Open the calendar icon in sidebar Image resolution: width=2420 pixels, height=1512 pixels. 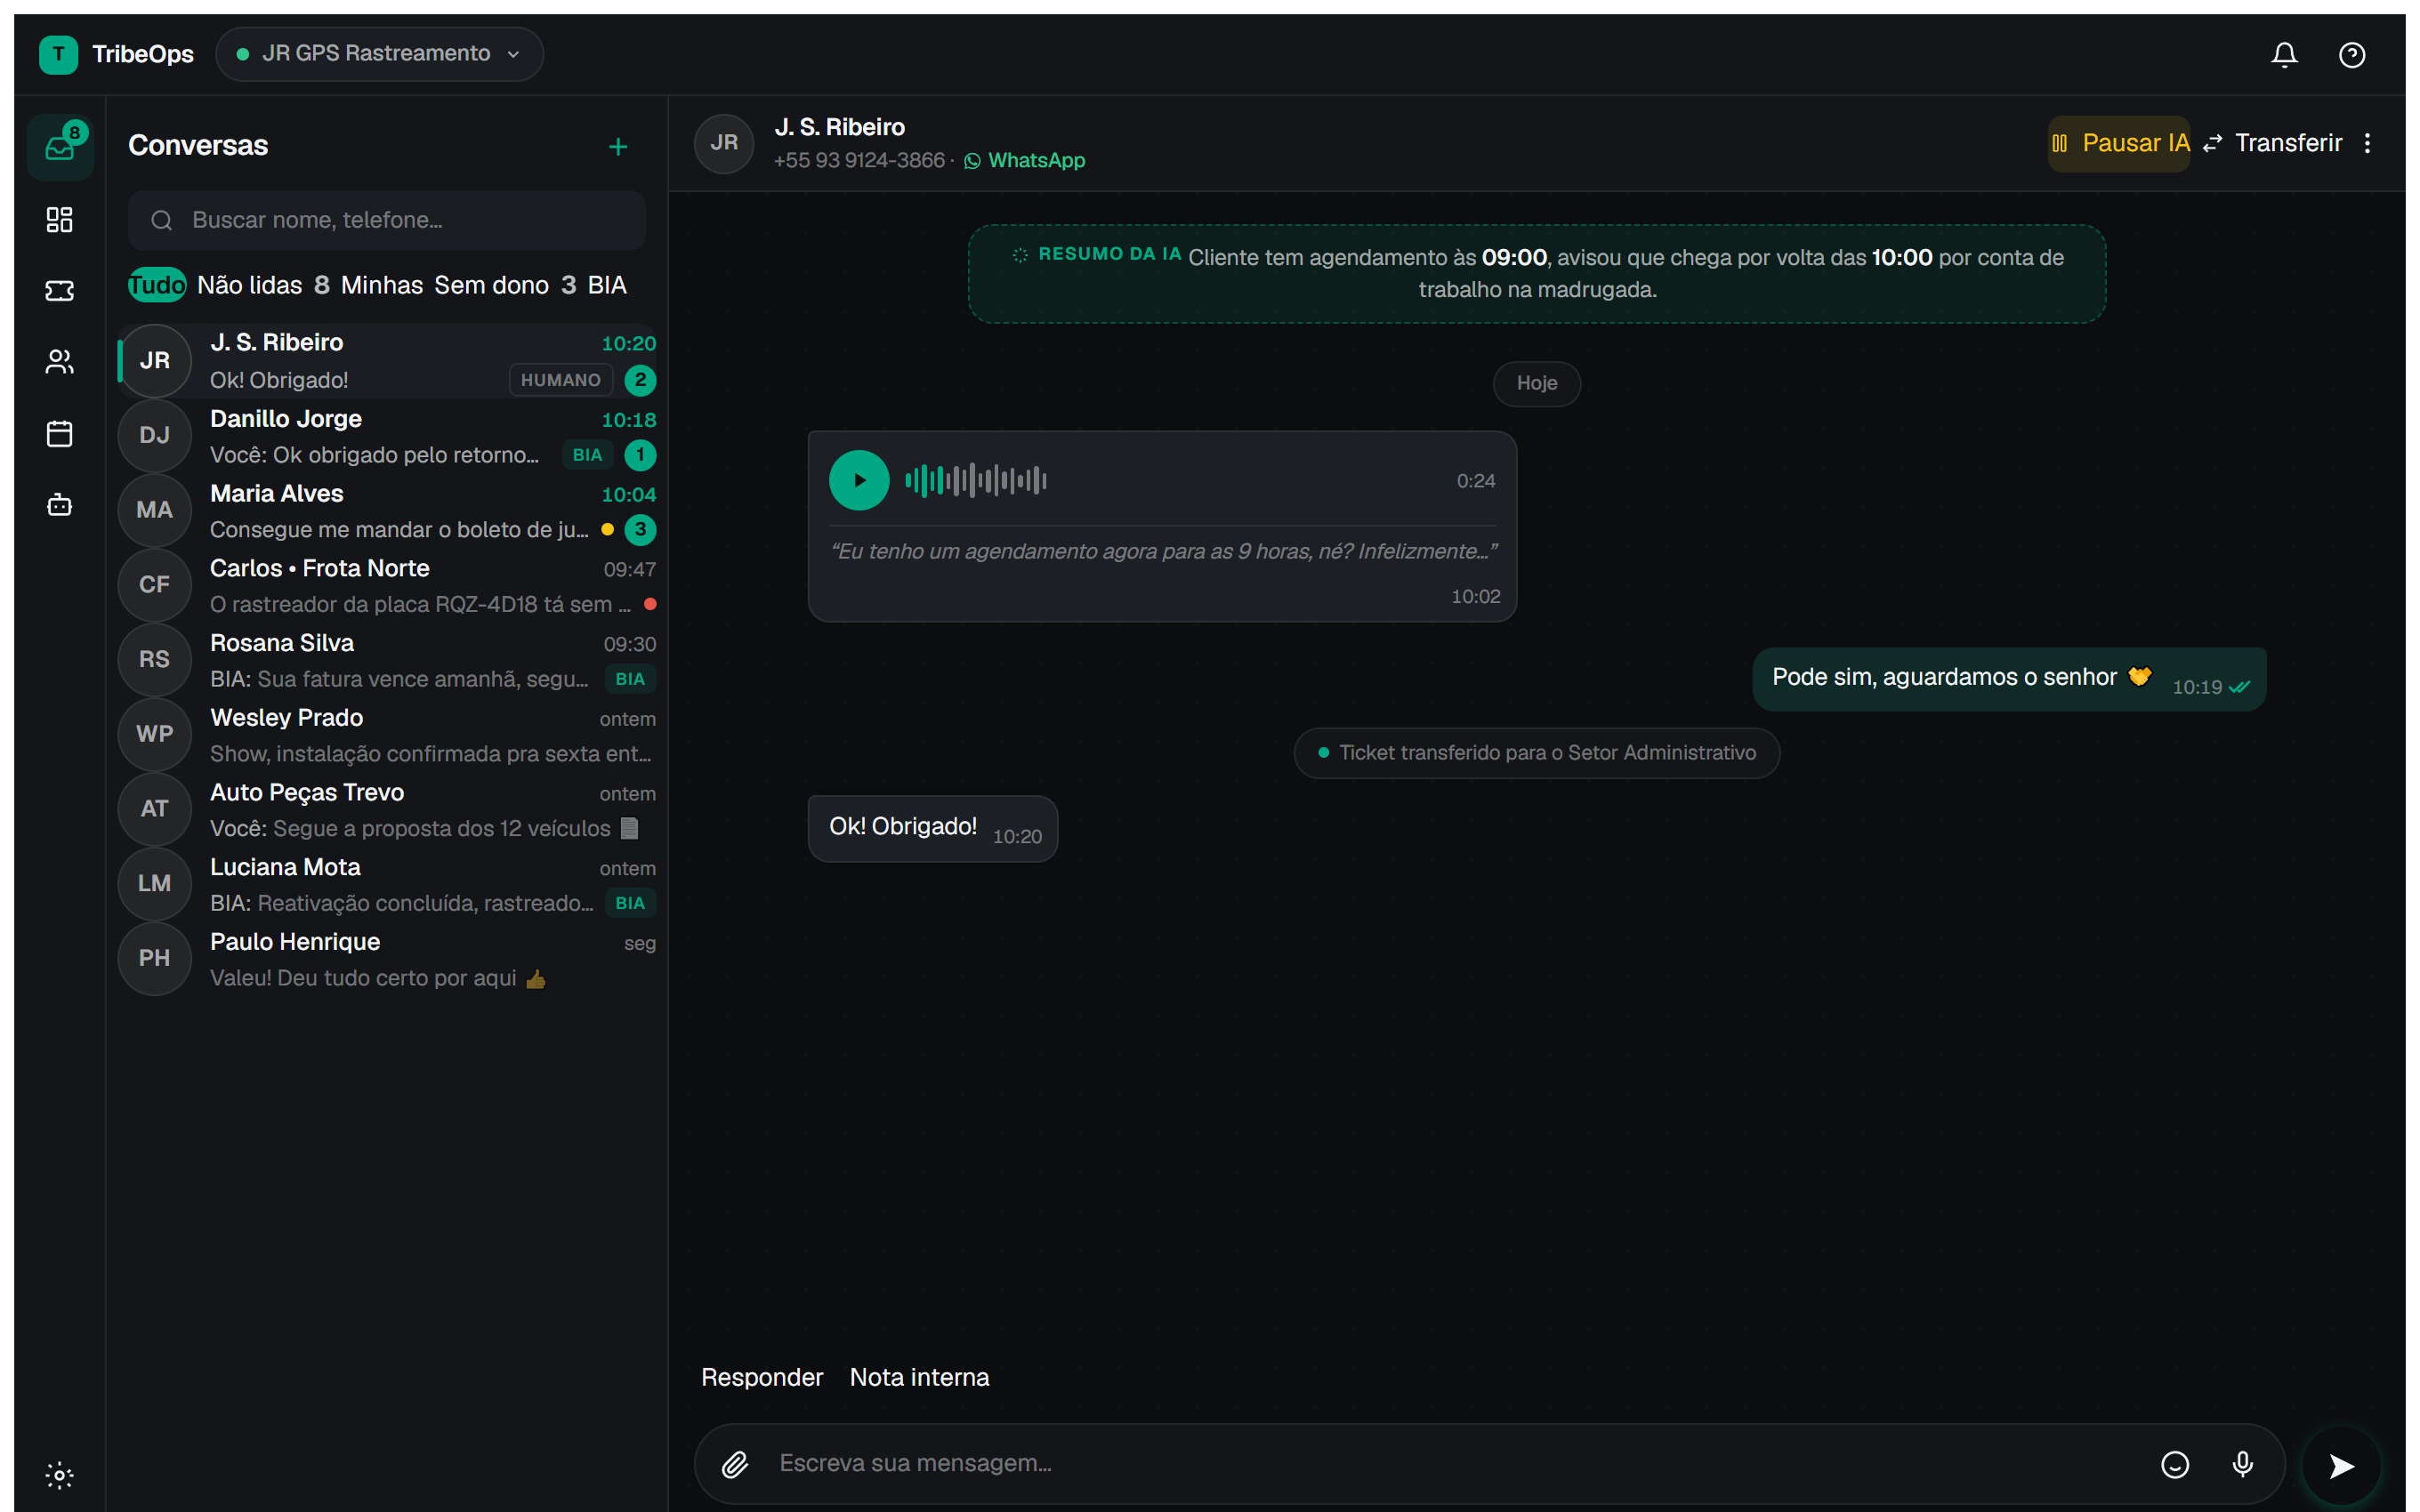pyautogui.click(x=60, y=434)
